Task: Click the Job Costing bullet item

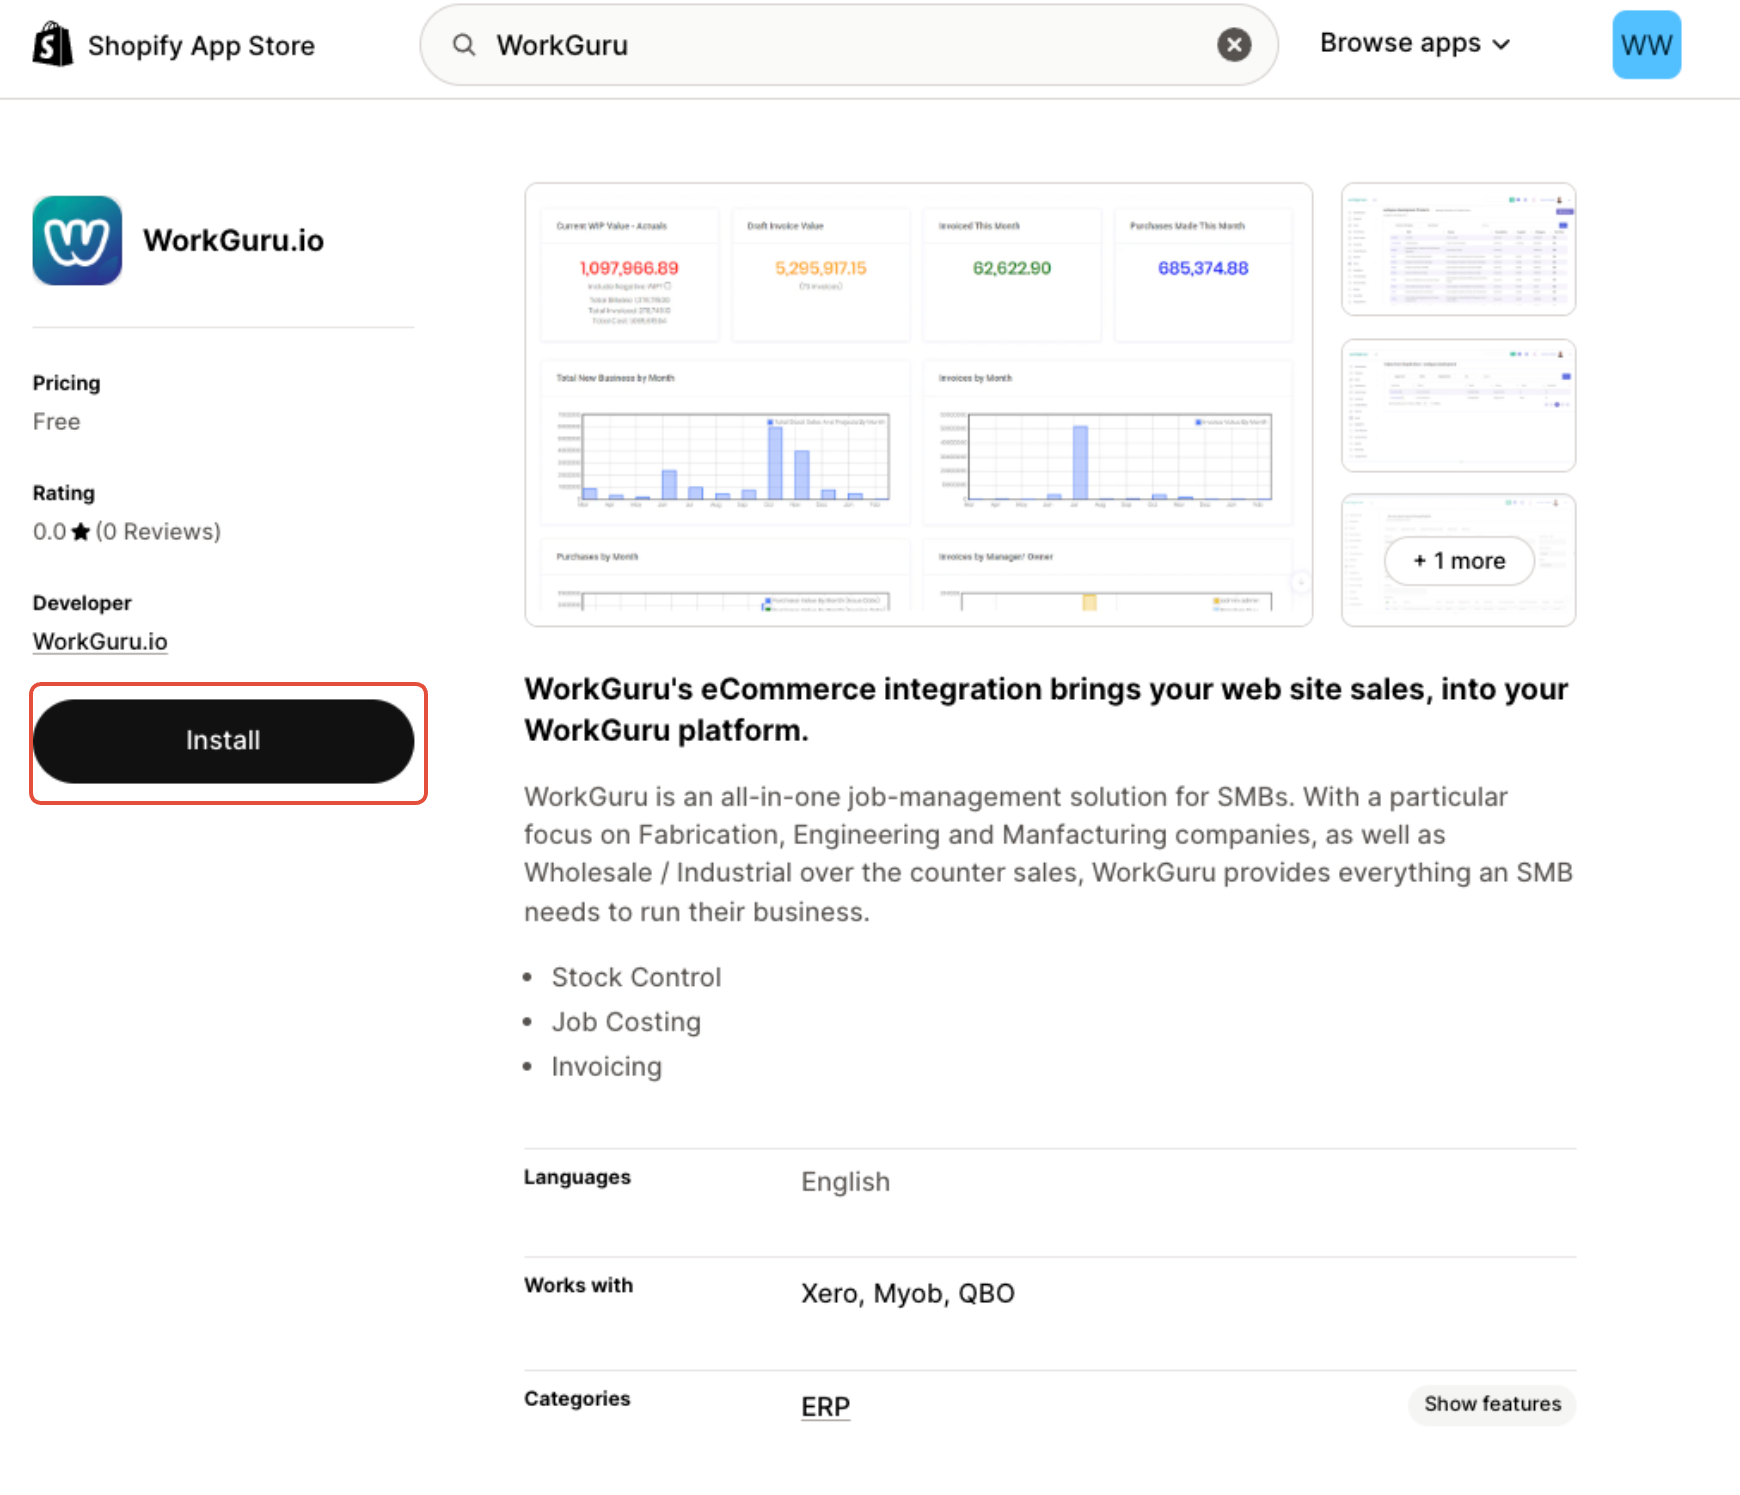Action: click(626, 1022)
